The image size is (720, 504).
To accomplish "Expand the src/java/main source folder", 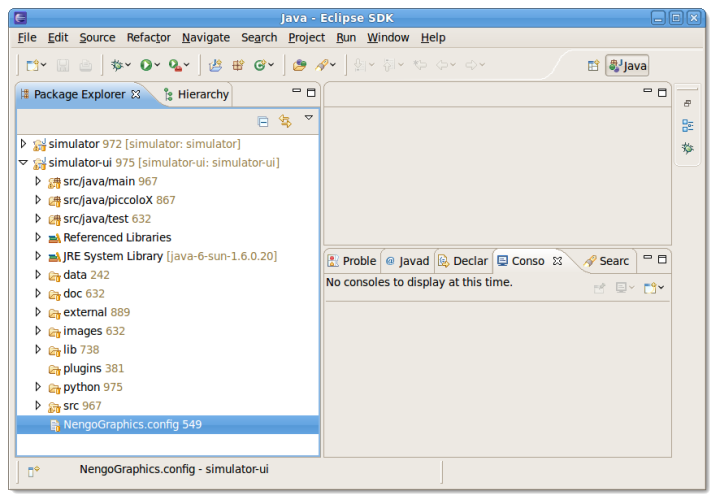I will point(38,181).
